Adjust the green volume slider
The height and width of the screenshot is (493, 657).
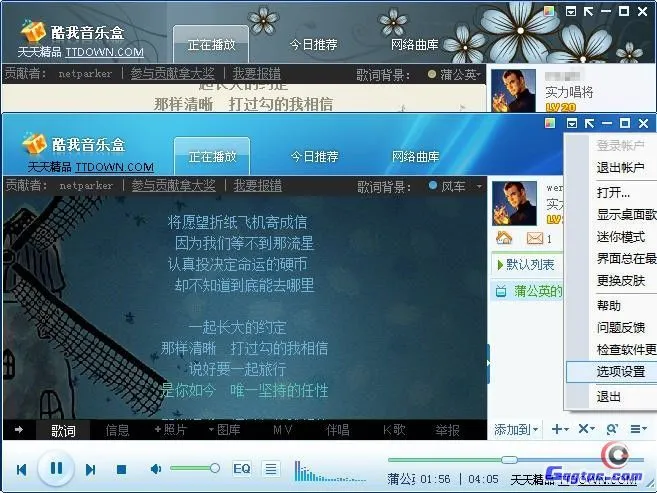[x=195, y=468]
